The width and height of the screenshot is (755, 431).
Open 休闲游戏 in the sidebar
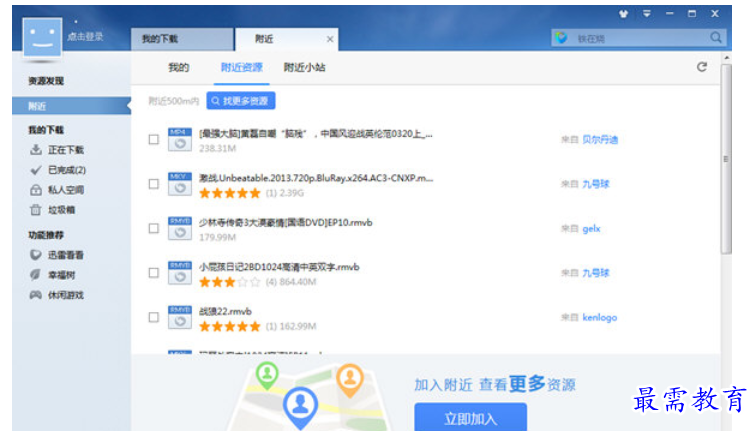click(65, 295)
